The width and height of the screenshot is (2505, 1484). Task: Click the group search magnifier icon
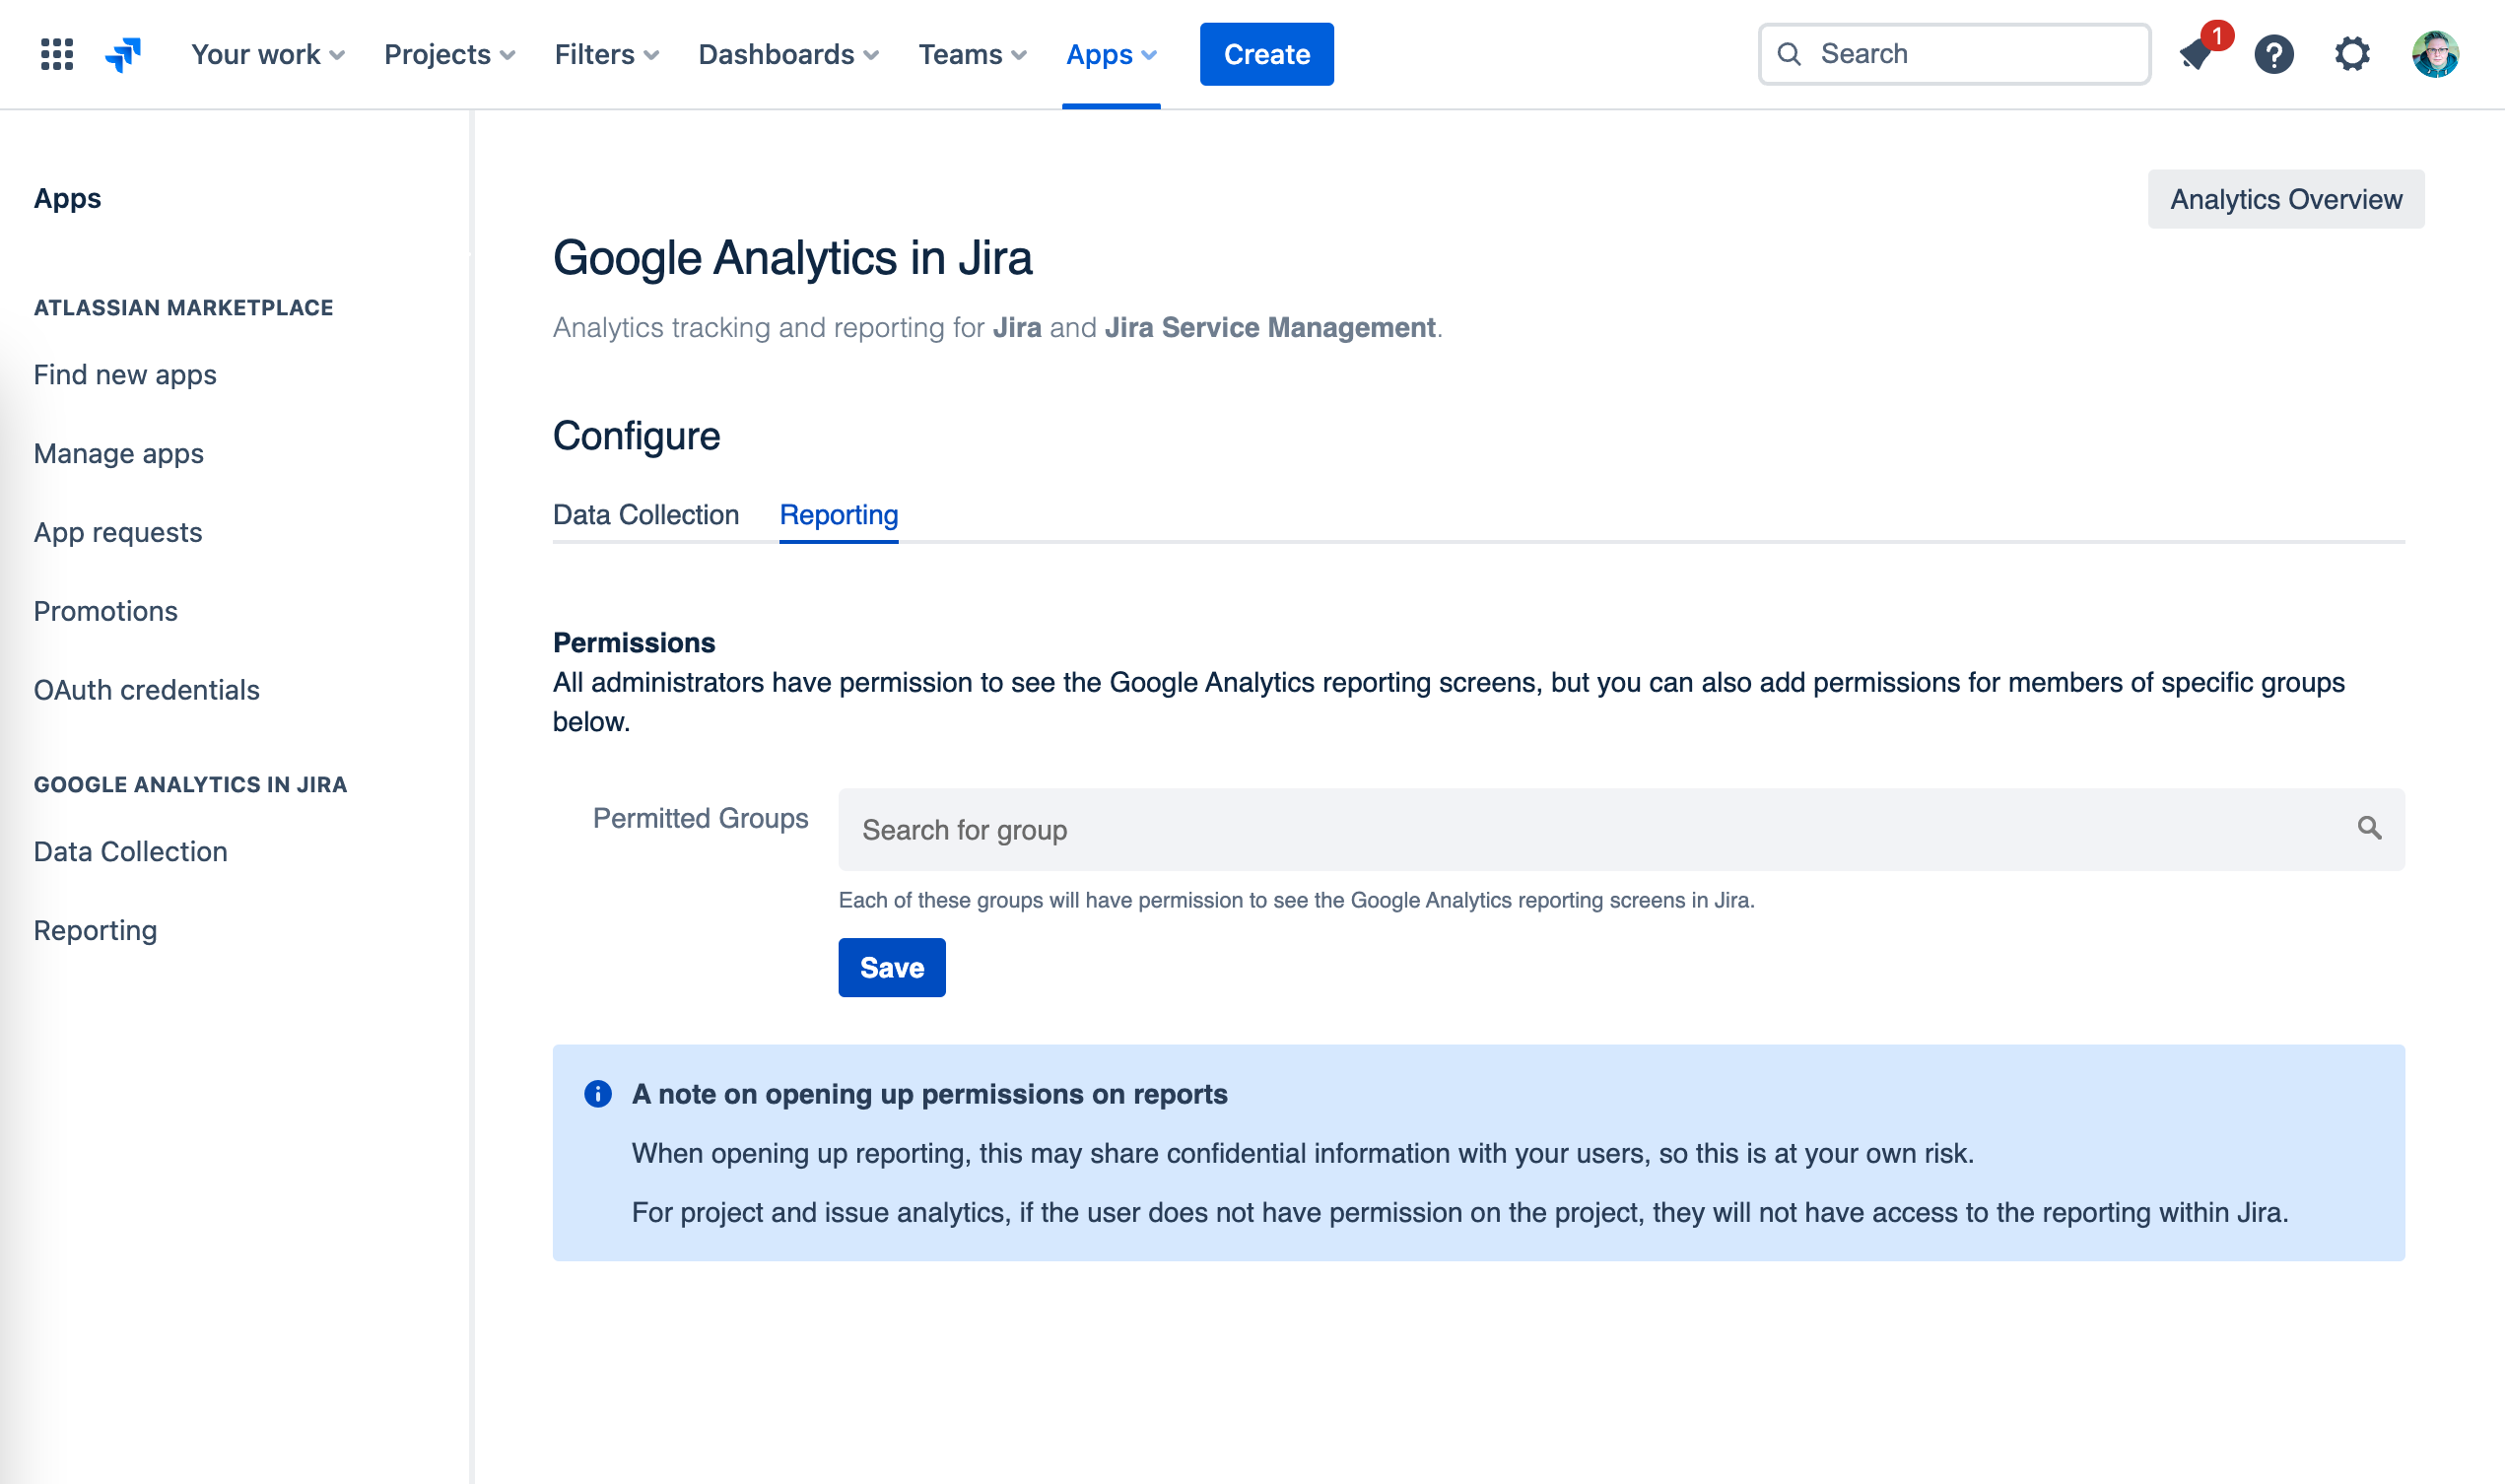pyautogui.click(x=2369, y=828)
